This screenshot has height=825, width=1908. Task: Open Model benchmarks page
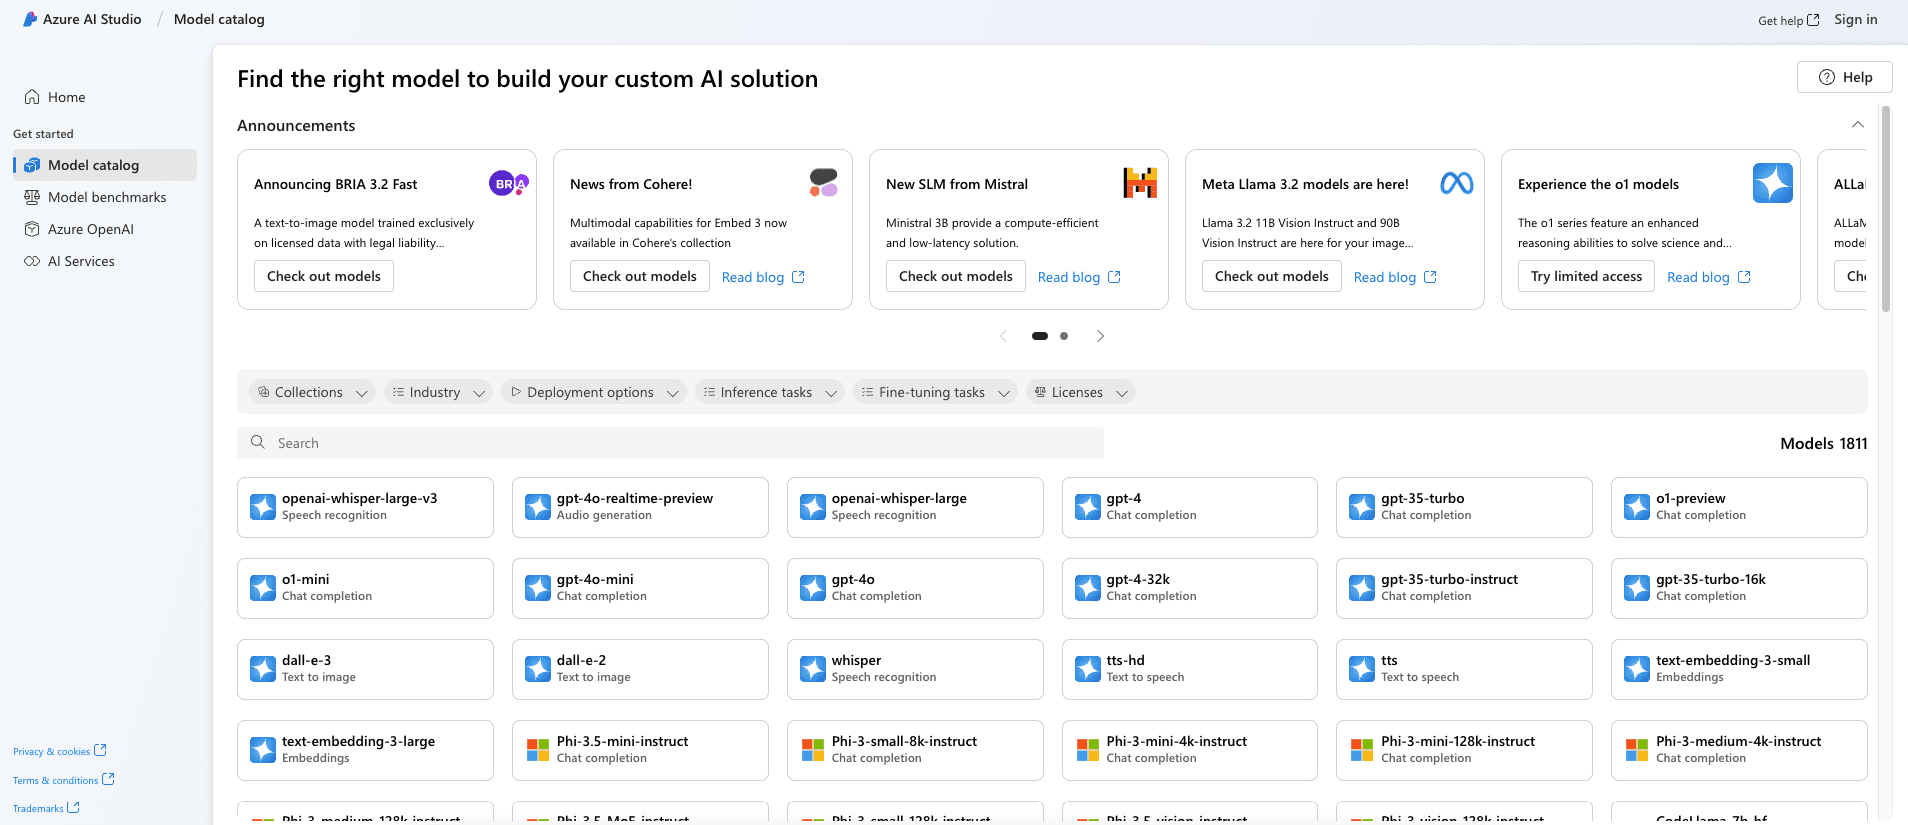105,197
